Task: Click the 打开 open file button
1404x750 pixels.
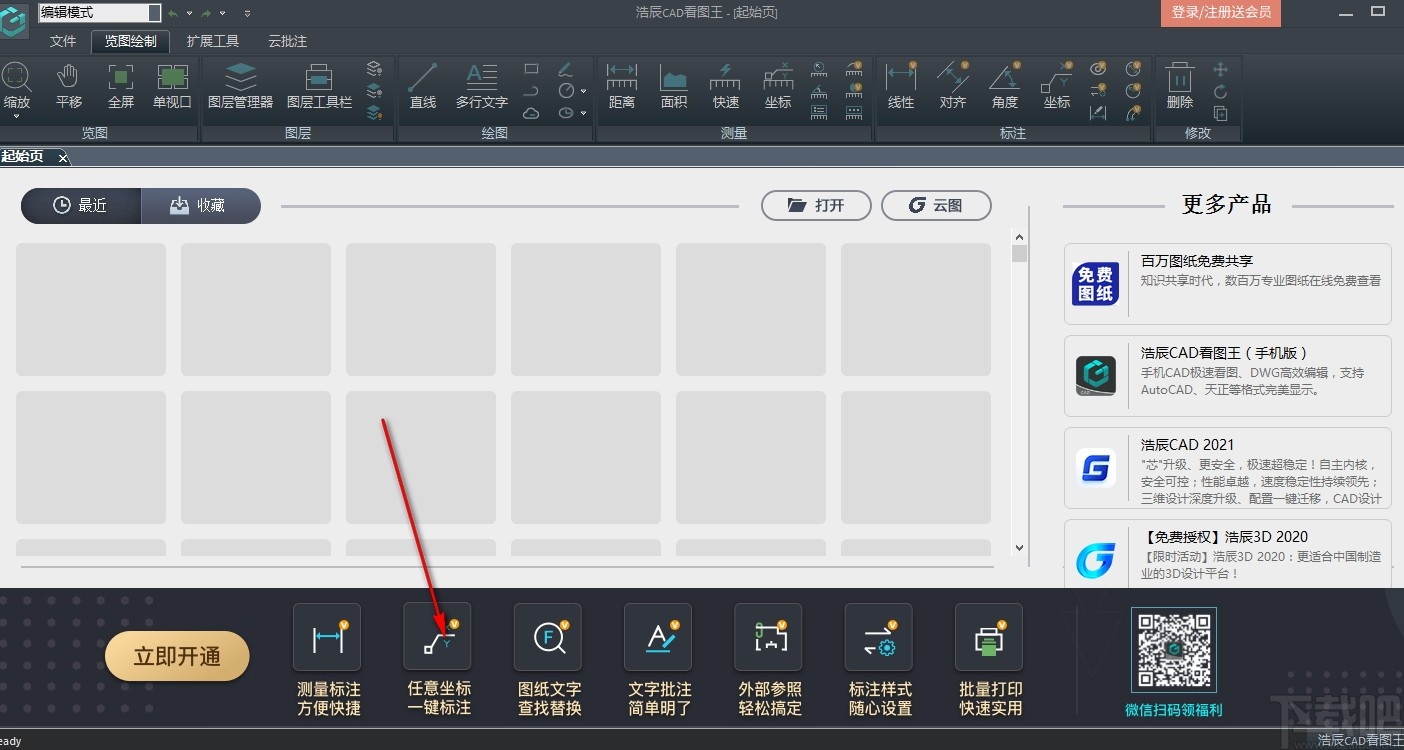Action: pyautogui.click(x=815, y=205)
